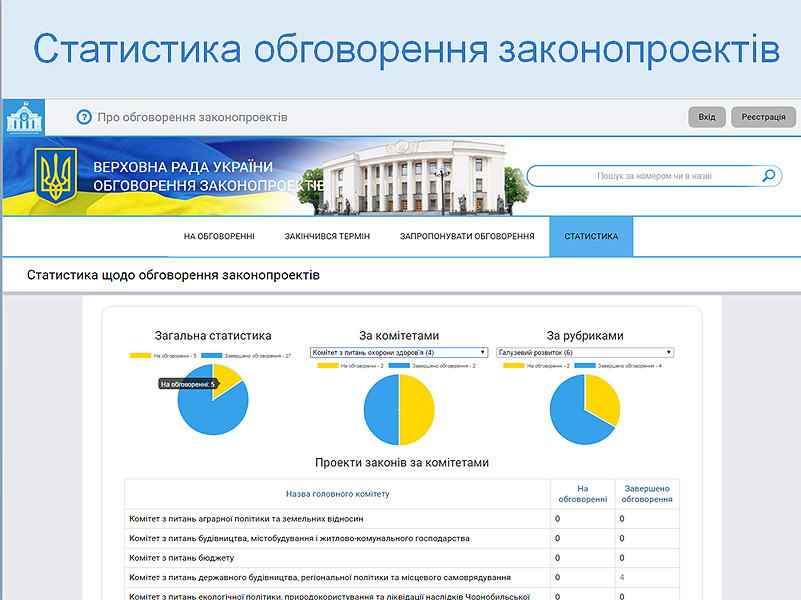Click the magnifier search icon
The height and width of the screenshot is (600, 801).
pyautogui.click(x=768, y=176)
